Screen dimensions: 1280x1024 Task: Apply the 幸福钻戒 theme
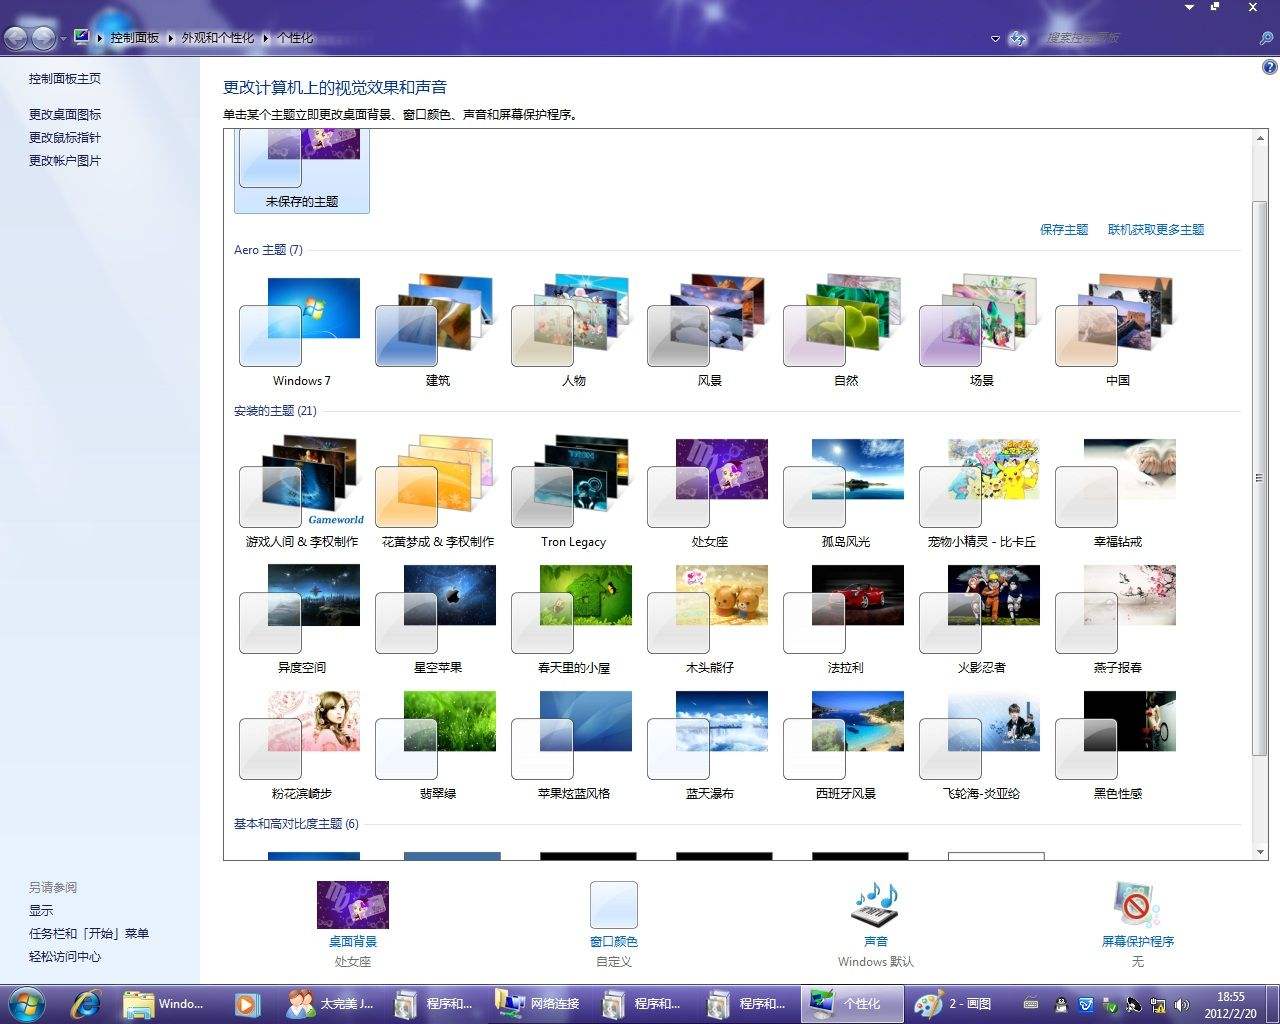pyautogui.click(x=1117, y=492)
